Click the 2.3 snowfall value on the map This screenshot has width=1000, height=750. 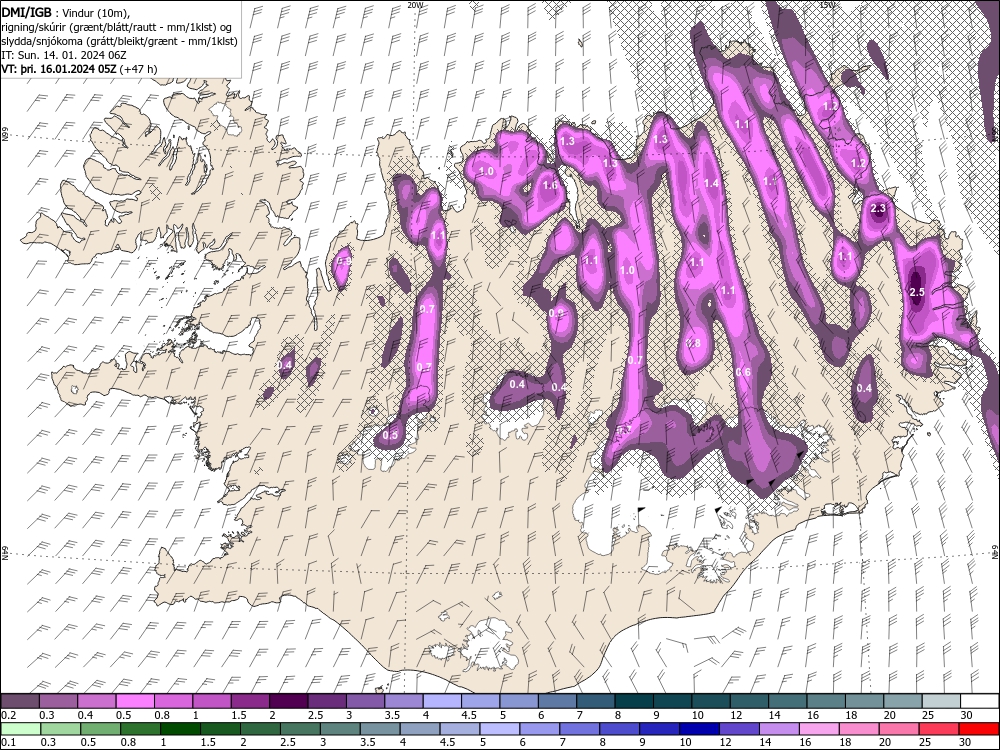[x=878, y=208]
